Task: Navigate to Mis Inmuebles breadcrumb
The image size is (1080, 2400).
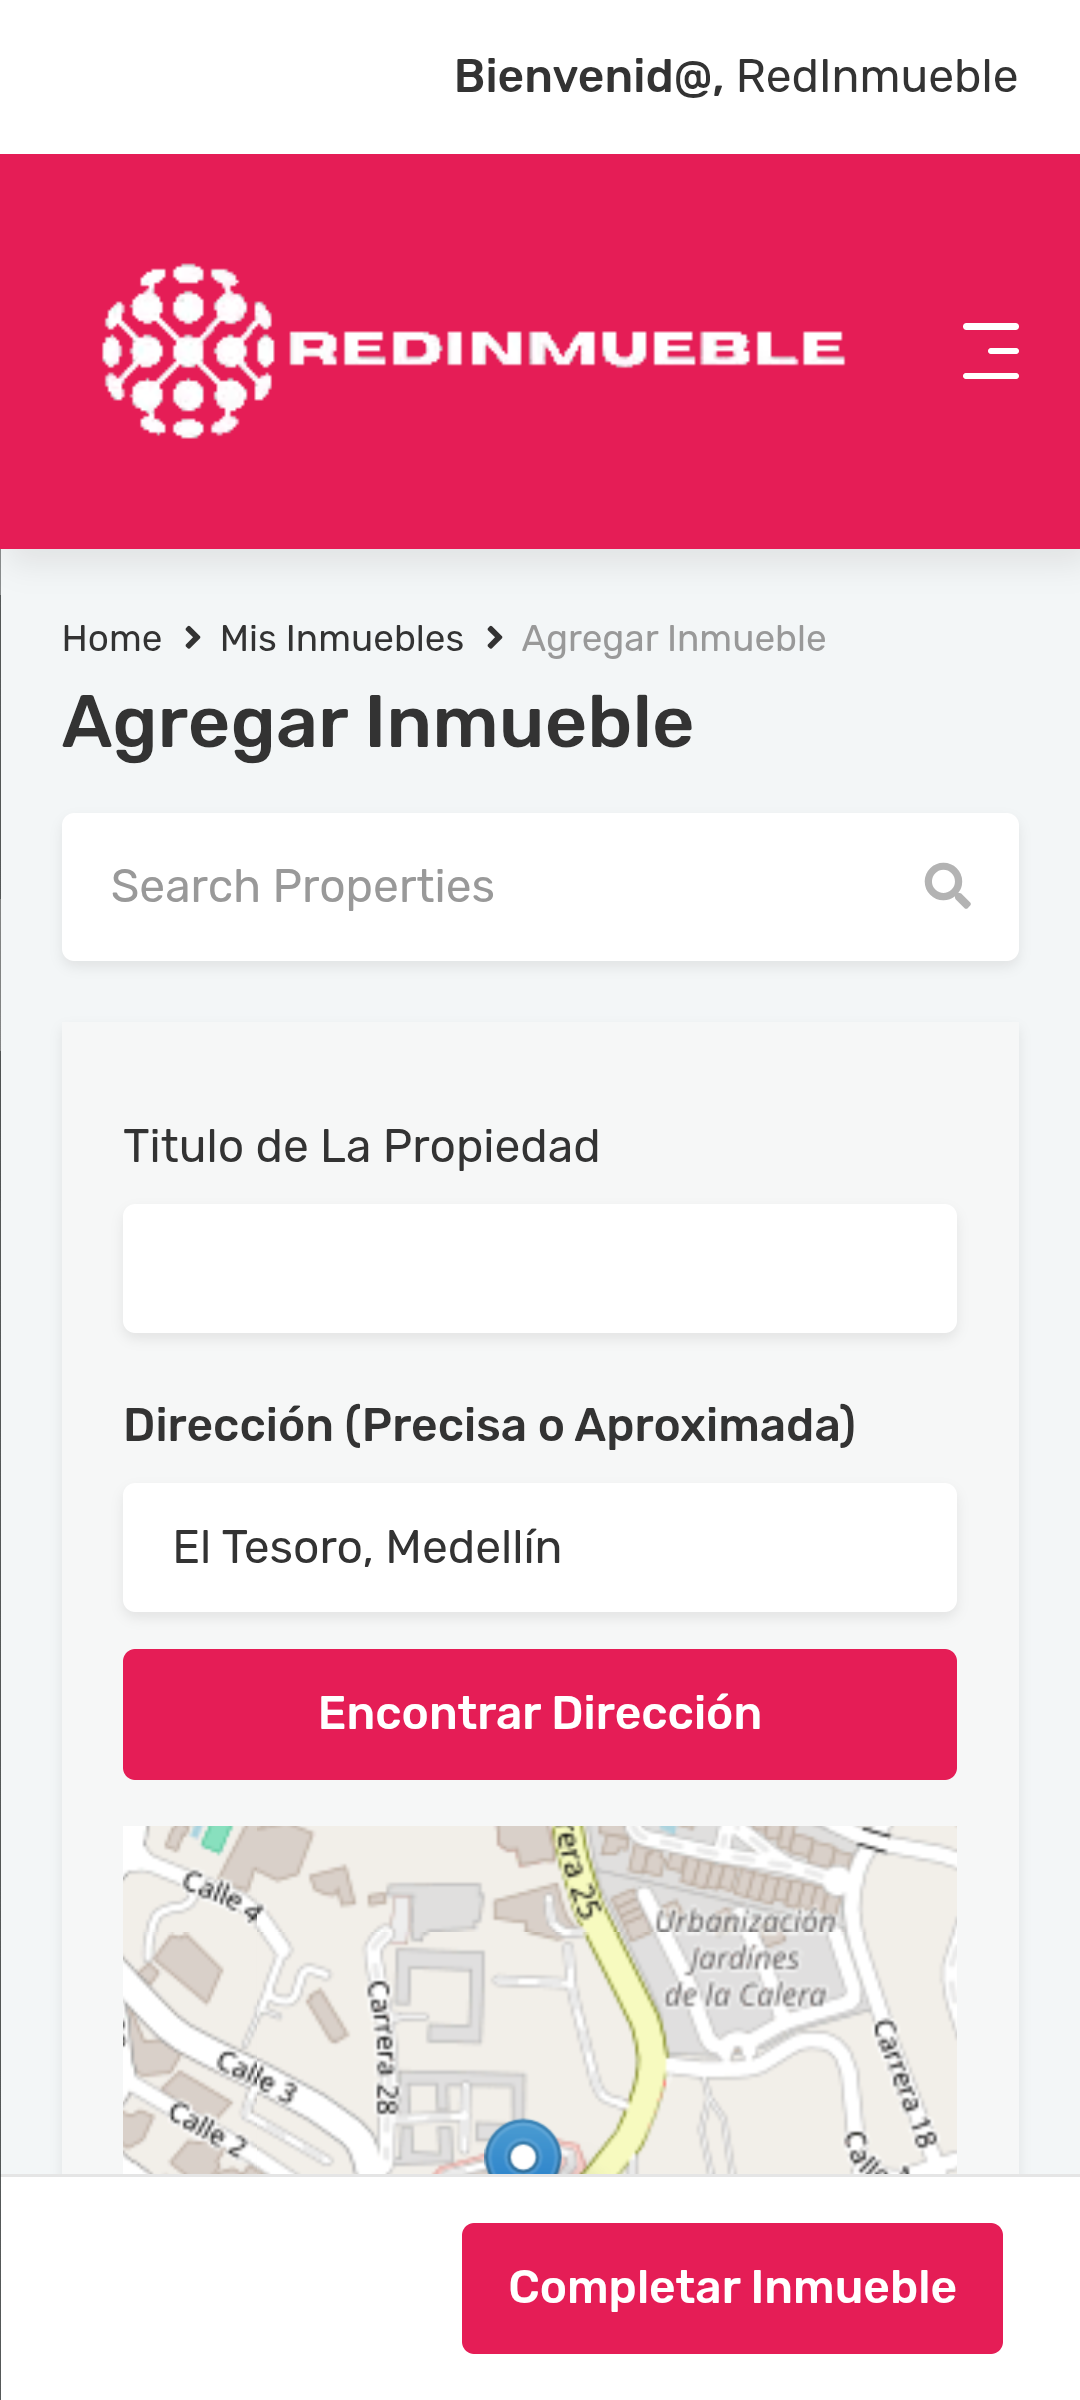Action: [x=342, y=638]
